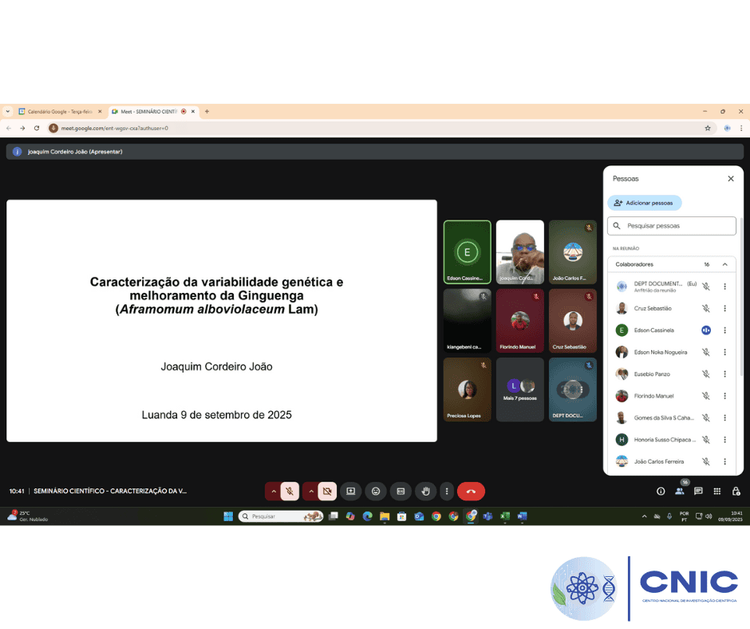
Task: Switch to the Calendário Google tab
Action: [58, 112]
